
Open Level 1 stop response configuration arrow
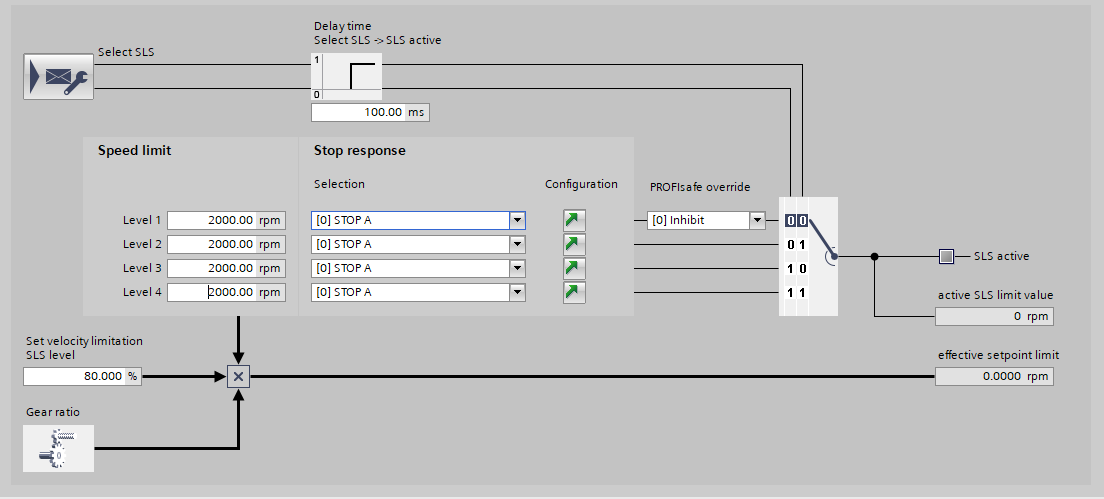575,220
